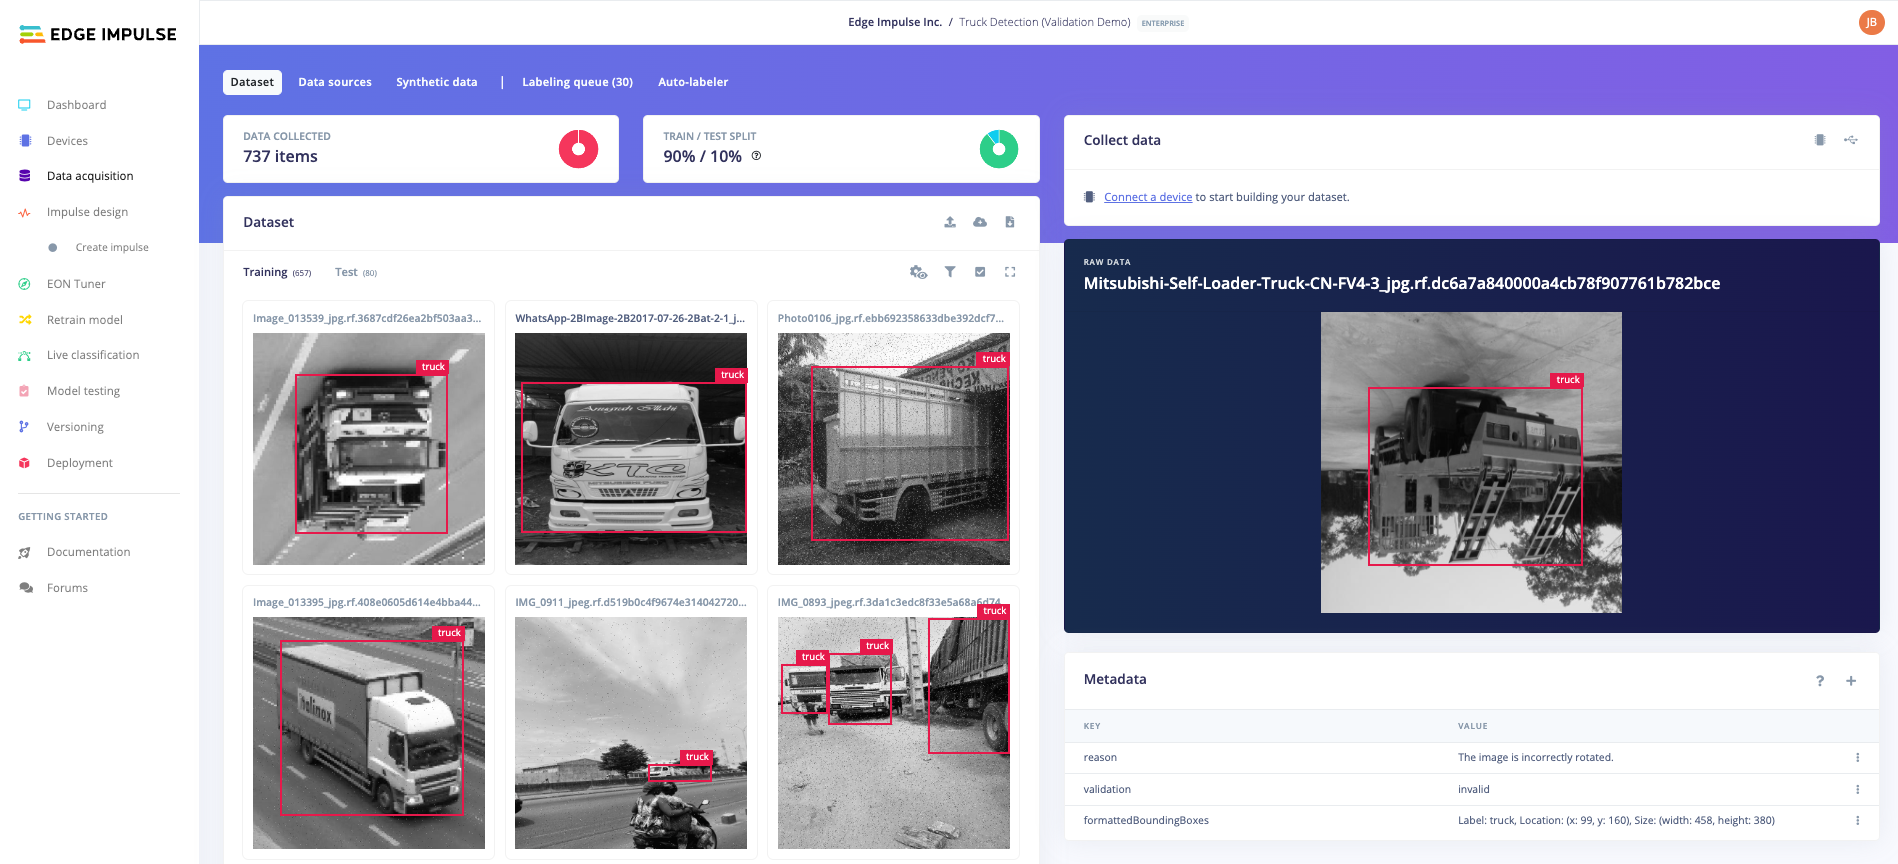Add new metadata with the plus icon
Viewport: 1898px width, 864px height.
click(1851, 681)
